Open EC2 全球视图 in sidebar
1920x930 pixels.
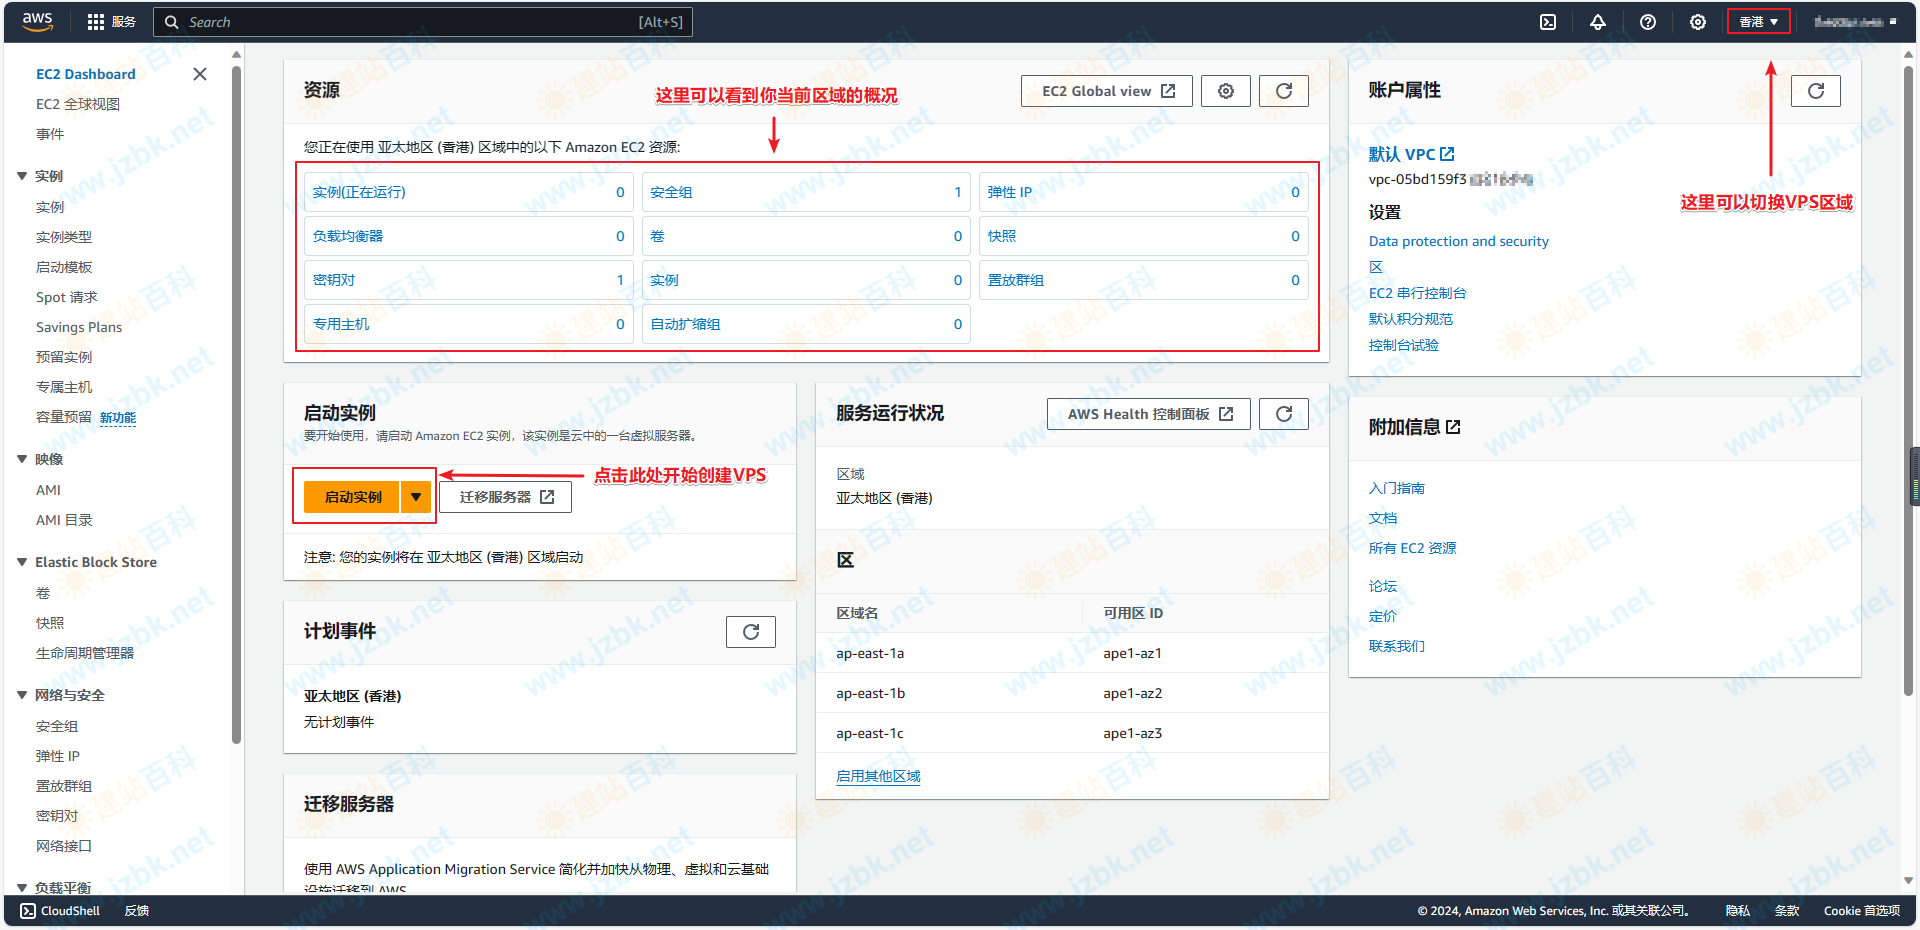(x=78, y=104)
